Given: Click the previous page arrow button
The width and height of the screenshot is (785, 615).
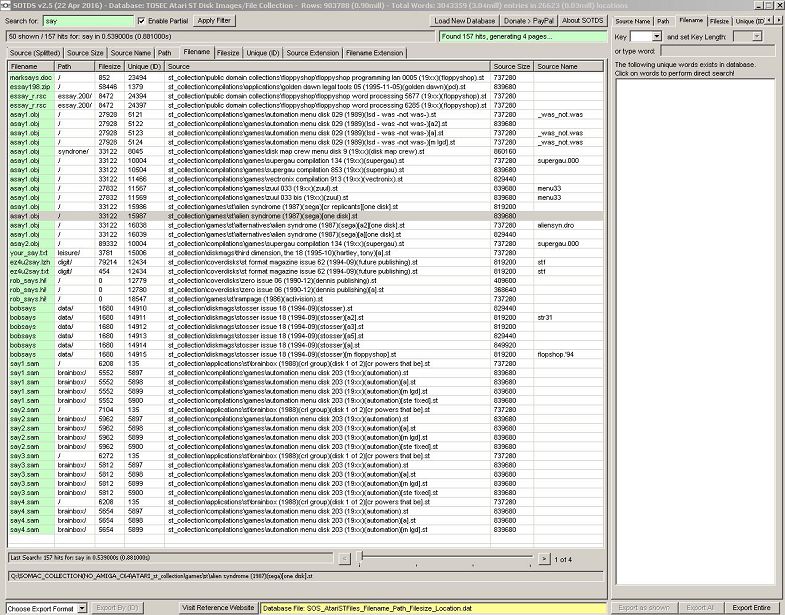Looking at the screenshot, I should click(x=345, y=558).
